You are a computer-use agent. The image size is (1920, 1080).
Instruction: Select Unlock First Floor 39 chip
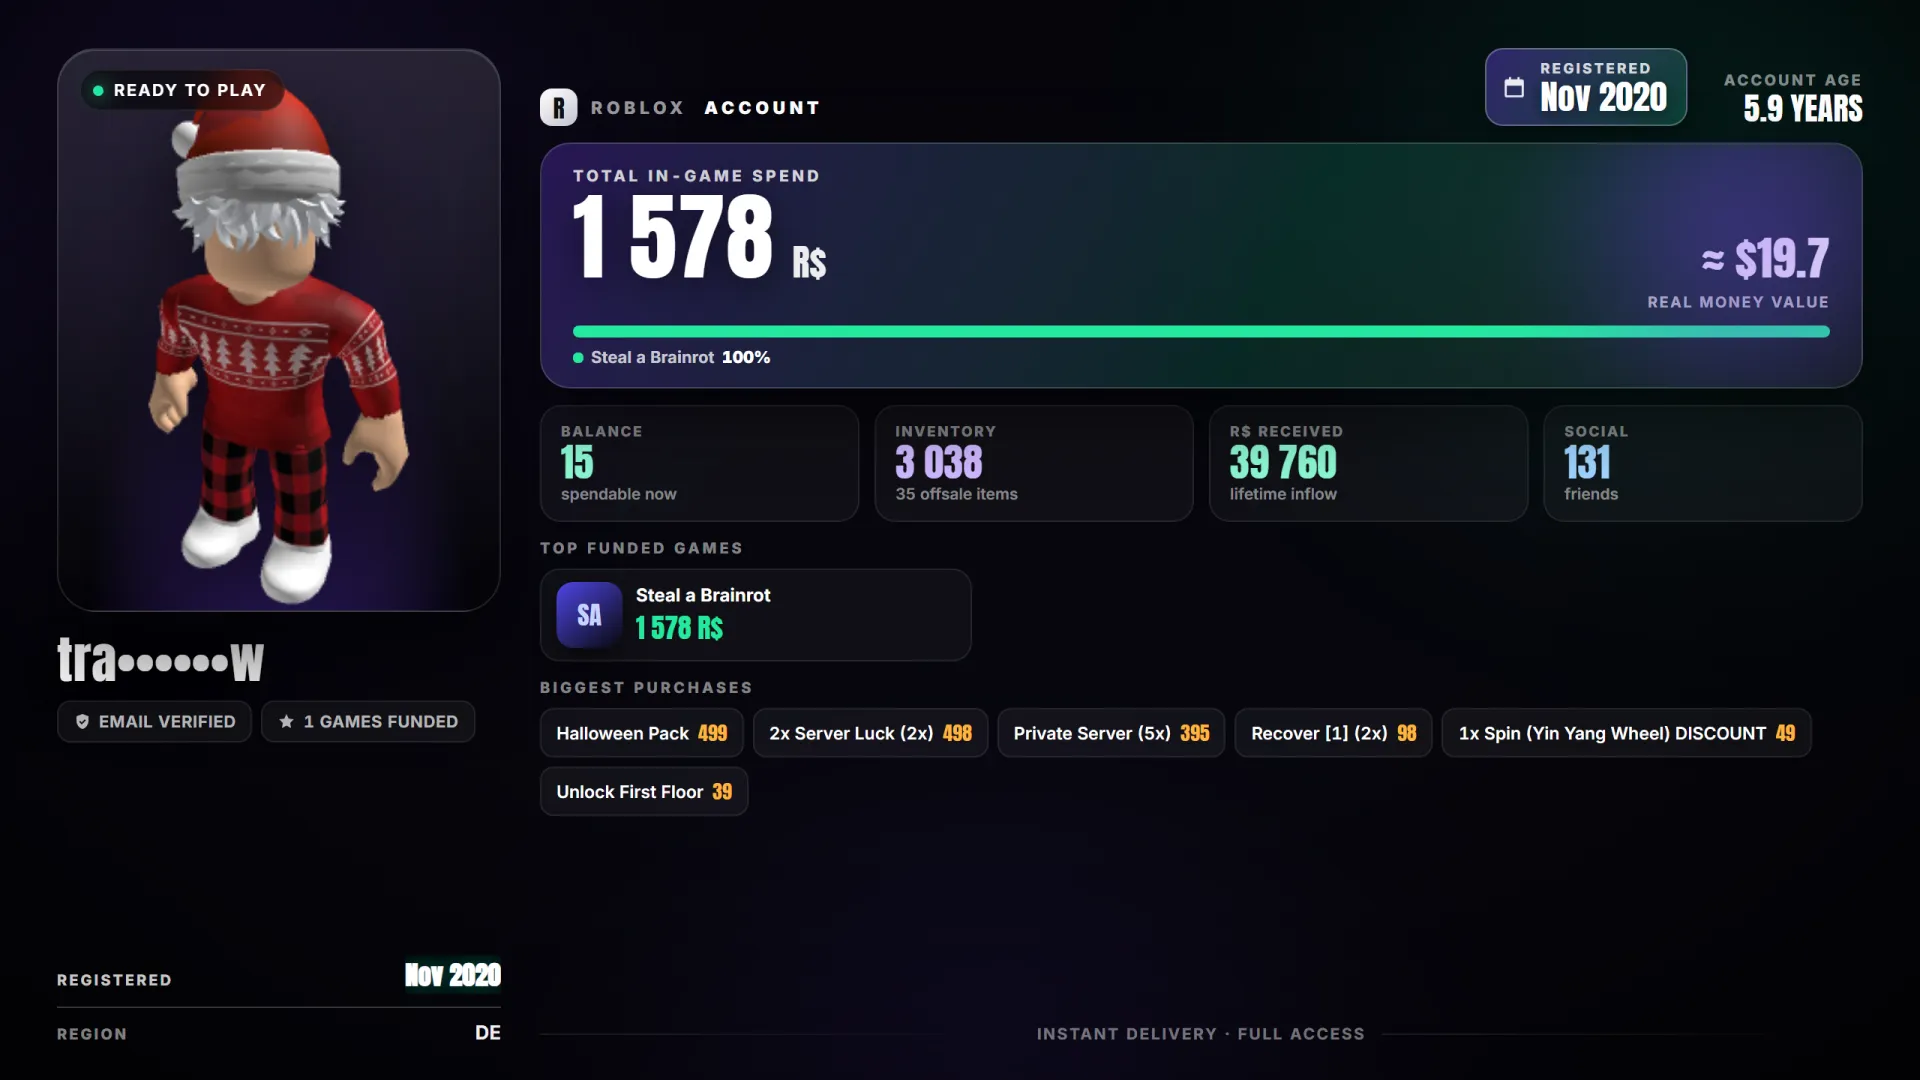click(x=644, y=791)
